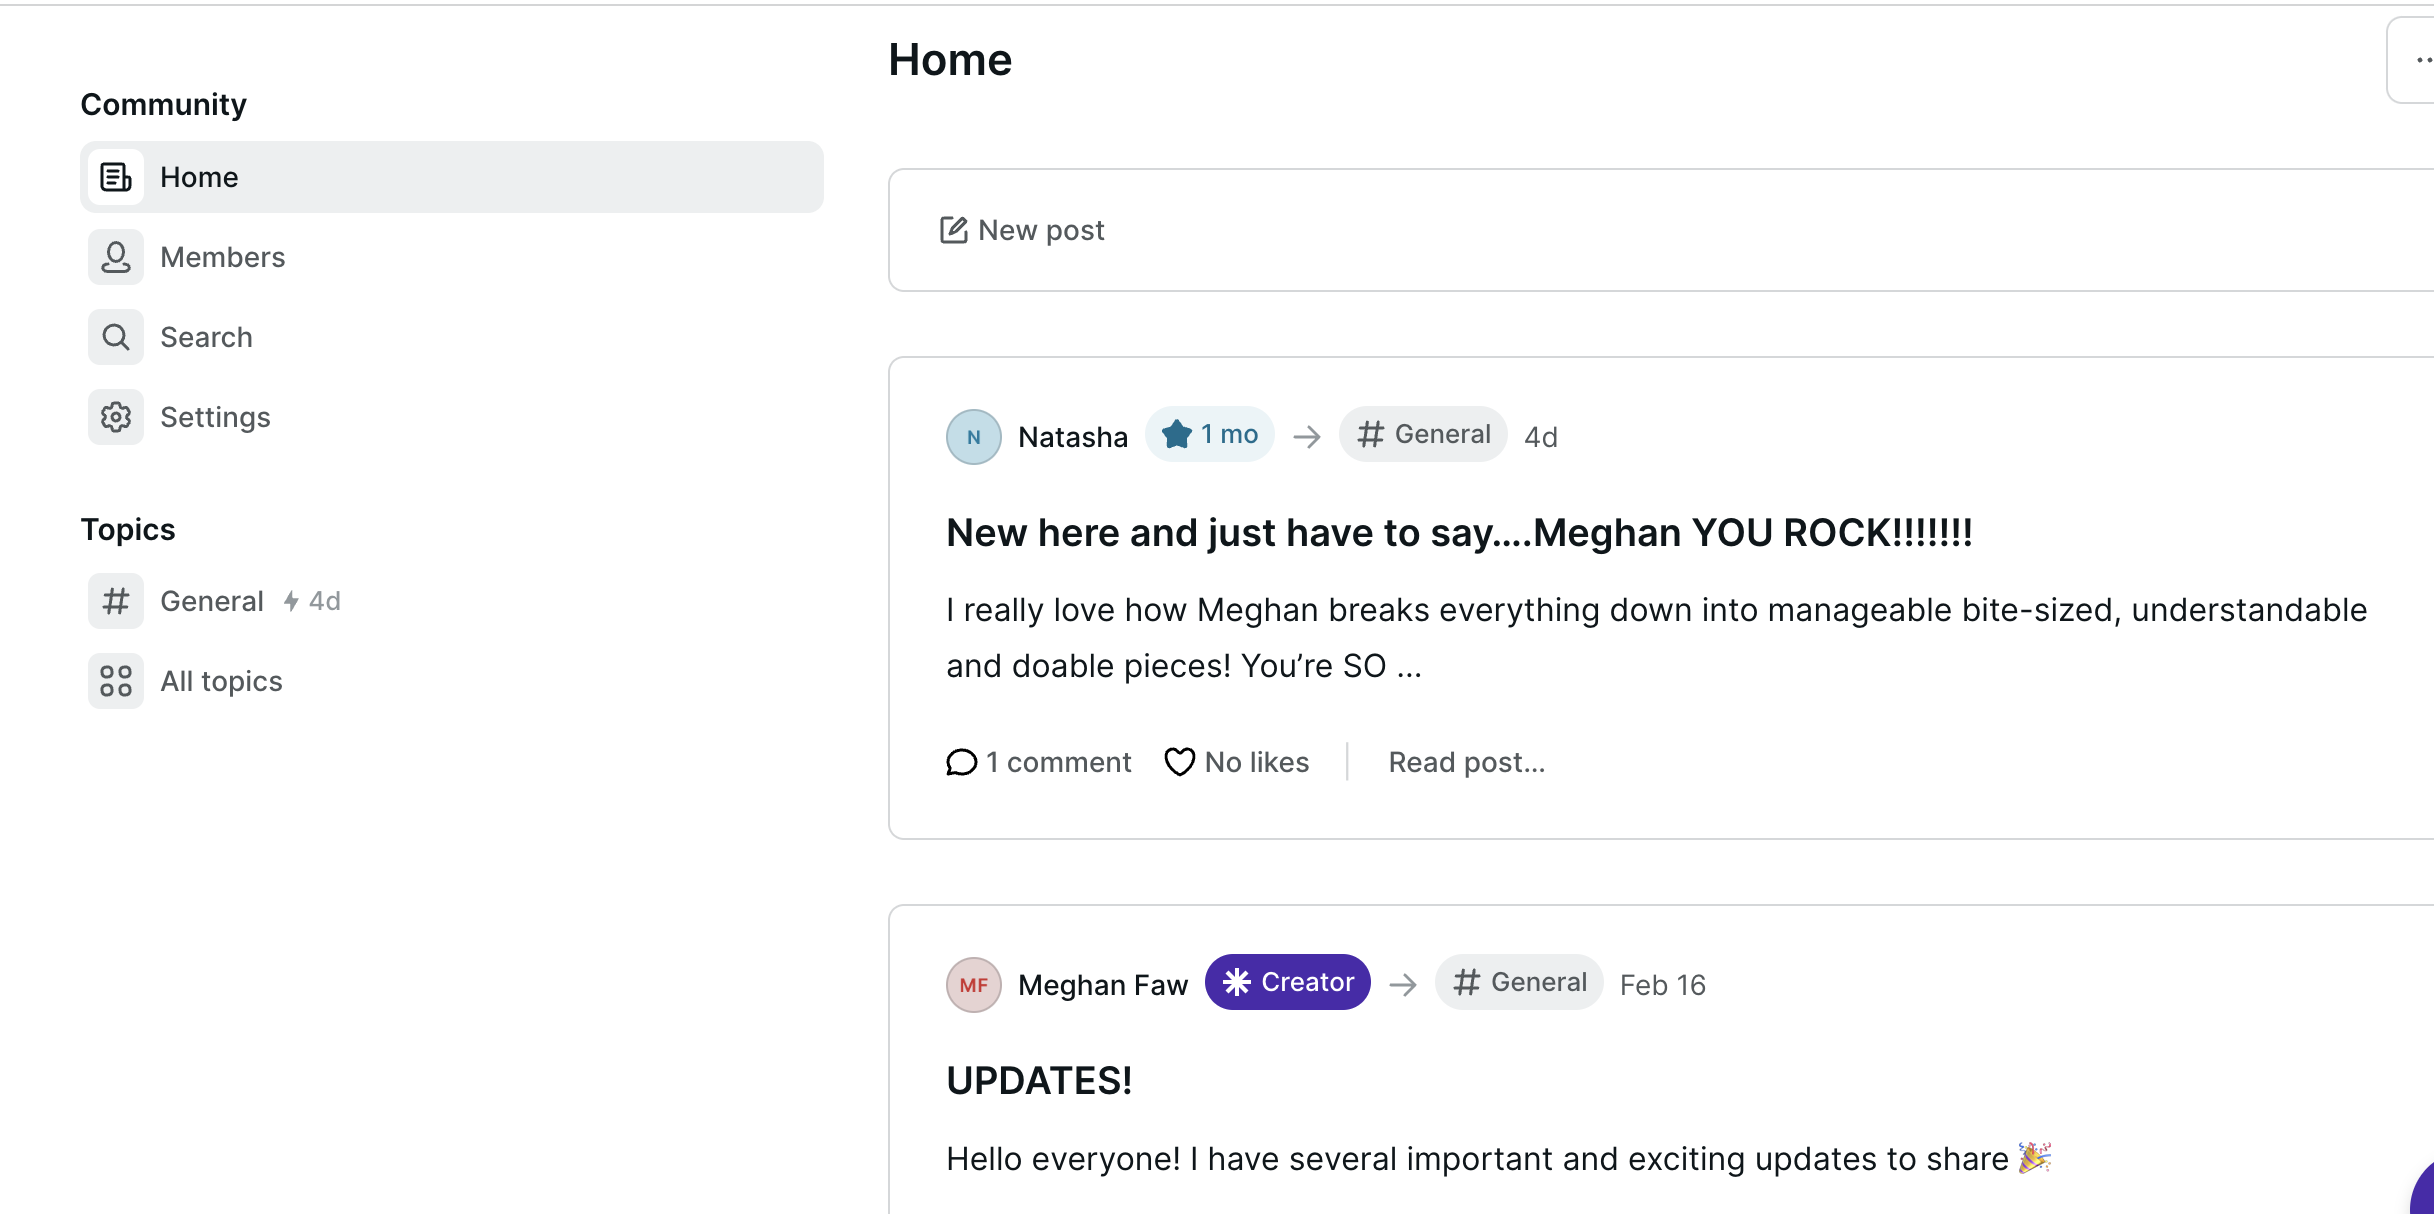
Task: Select the General topic hash icon
Action: [x=116, y=601]
